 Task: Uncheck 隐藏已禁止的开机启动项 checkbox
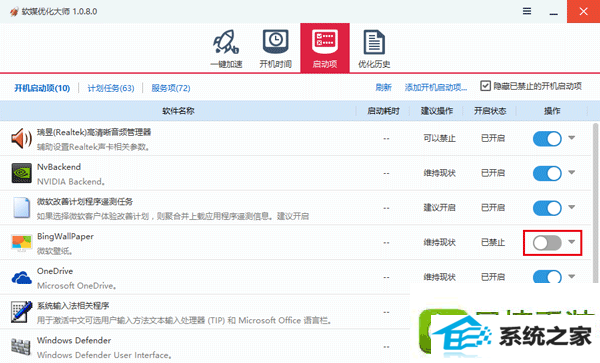[485, 86]
